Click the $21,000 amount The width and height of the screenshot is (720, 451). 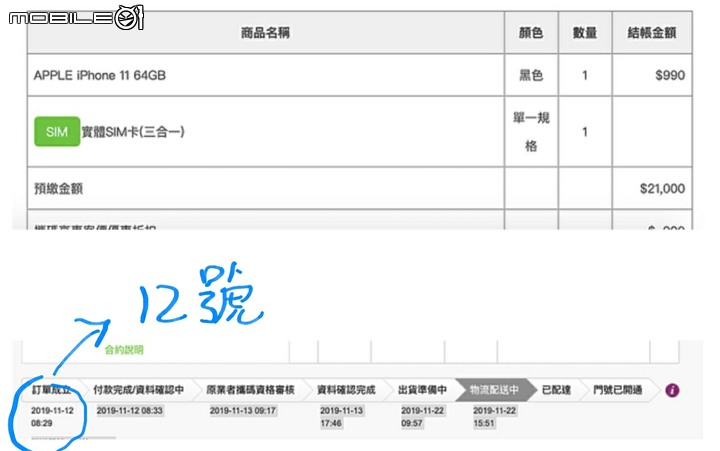[662, 189]
